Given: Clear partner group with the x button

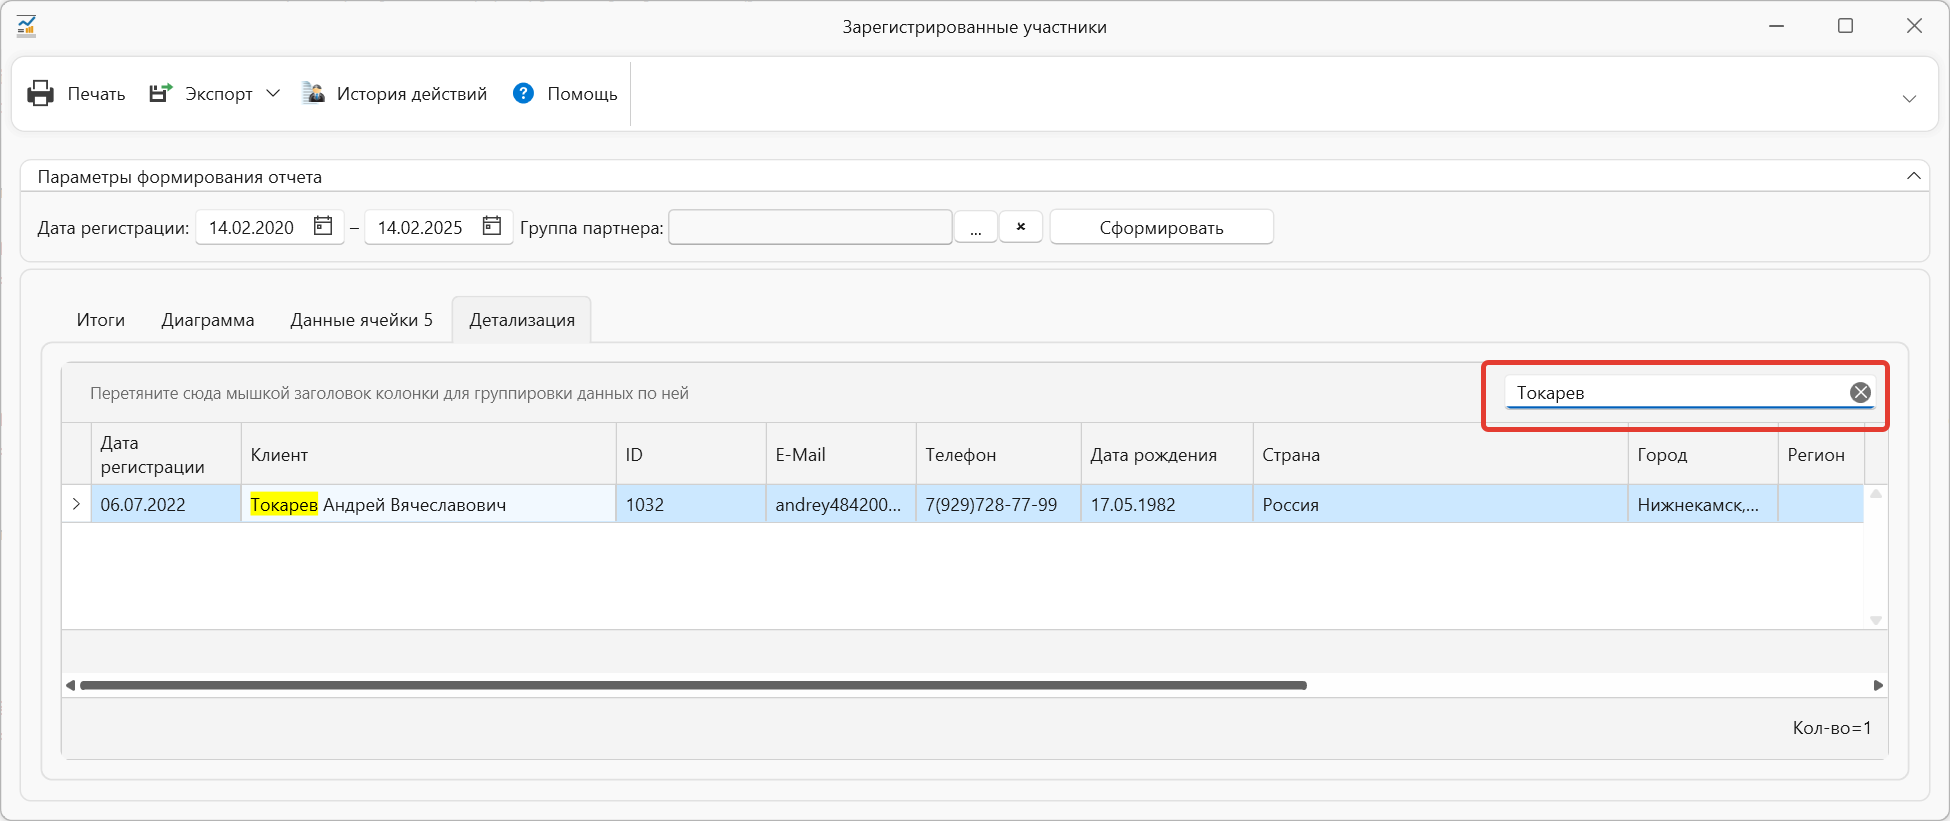Looking at the screenshot, I should pyautogui.click(x=1021, y=227).
